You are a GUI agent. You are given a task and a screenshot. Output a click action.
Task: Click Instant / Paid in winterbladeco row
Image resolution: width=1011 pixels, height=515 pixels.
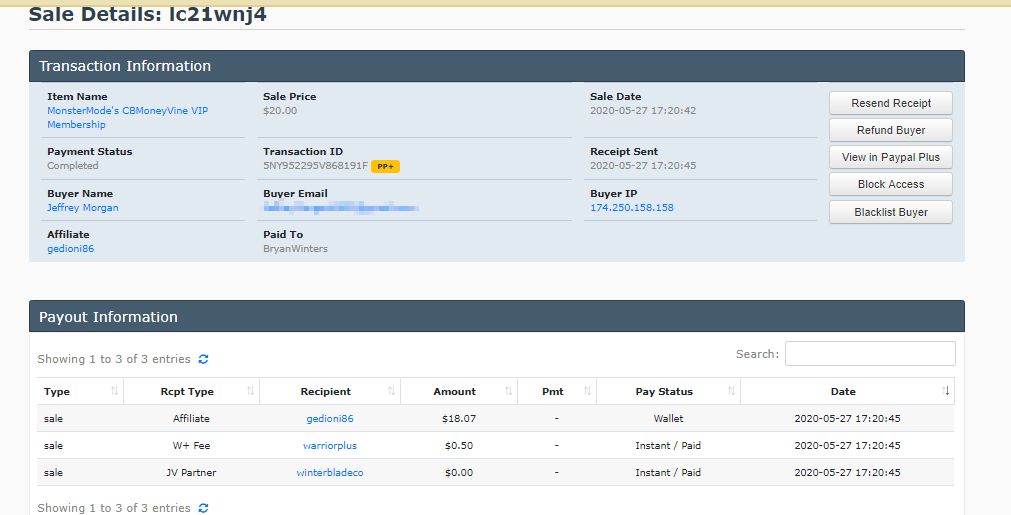(x=668, y=472)
